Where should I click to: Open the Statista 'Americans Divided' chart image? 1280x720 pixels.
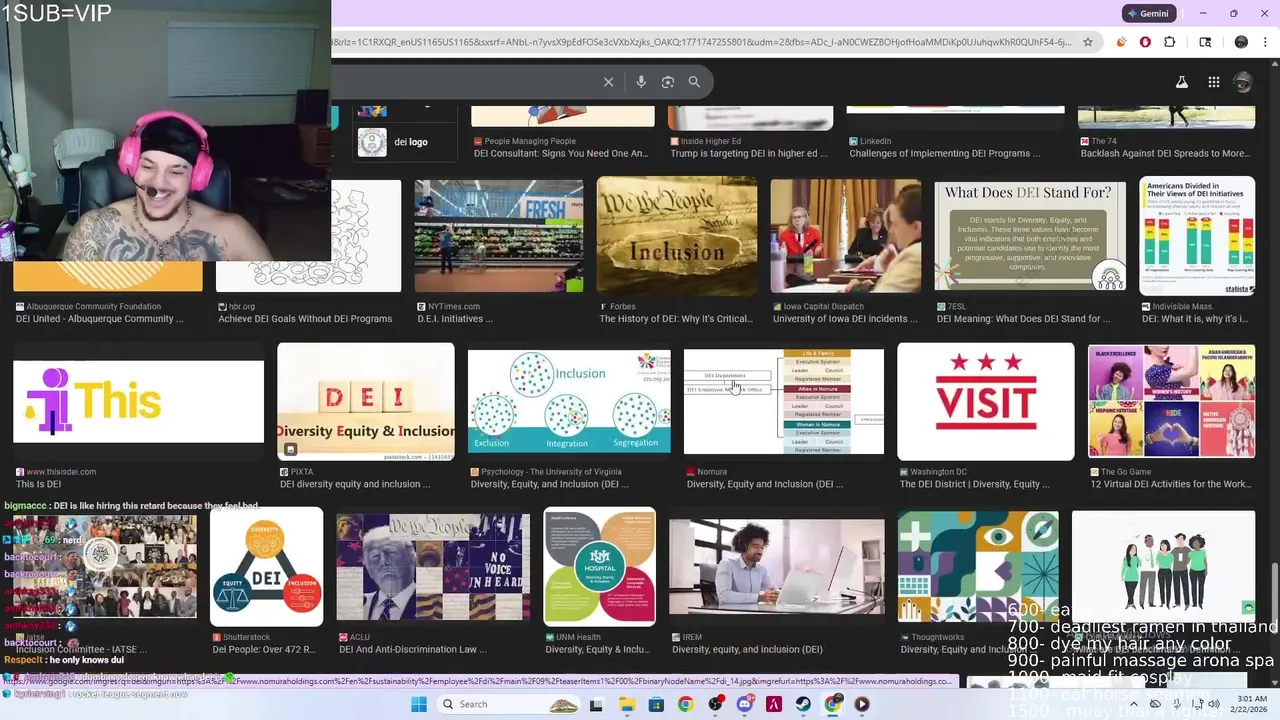[1197, 236]
